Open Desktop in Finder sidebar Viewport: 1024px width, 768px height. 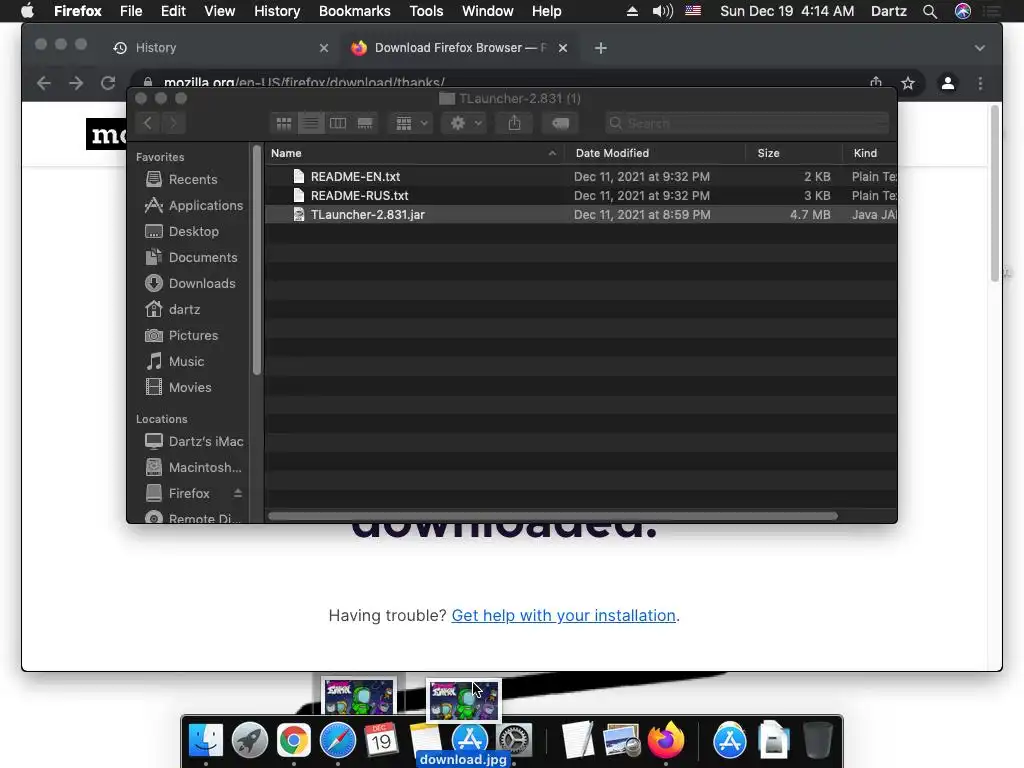182,231
